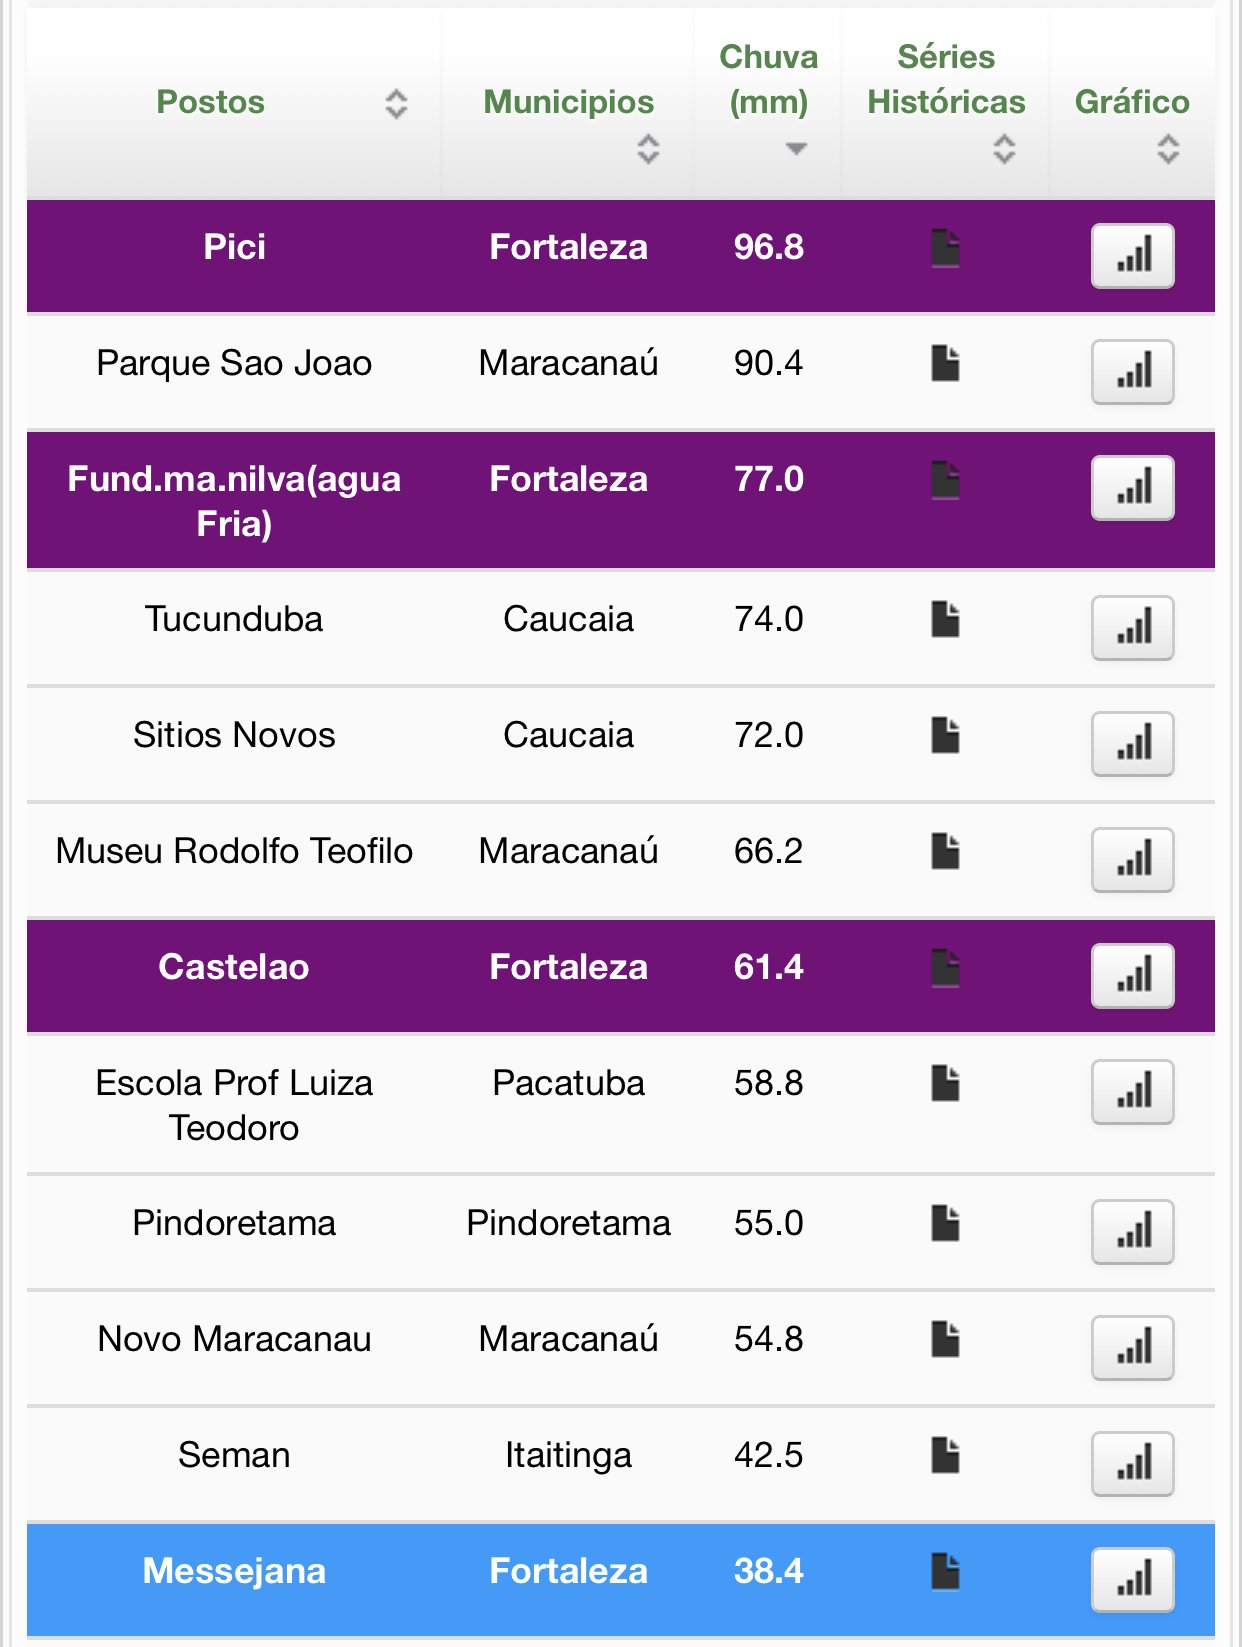Image resolution: width=1242 pixels, height=1647 pixels.
Task: Open historical series file for Parque Sao Joao
Action: coord(945,364)
